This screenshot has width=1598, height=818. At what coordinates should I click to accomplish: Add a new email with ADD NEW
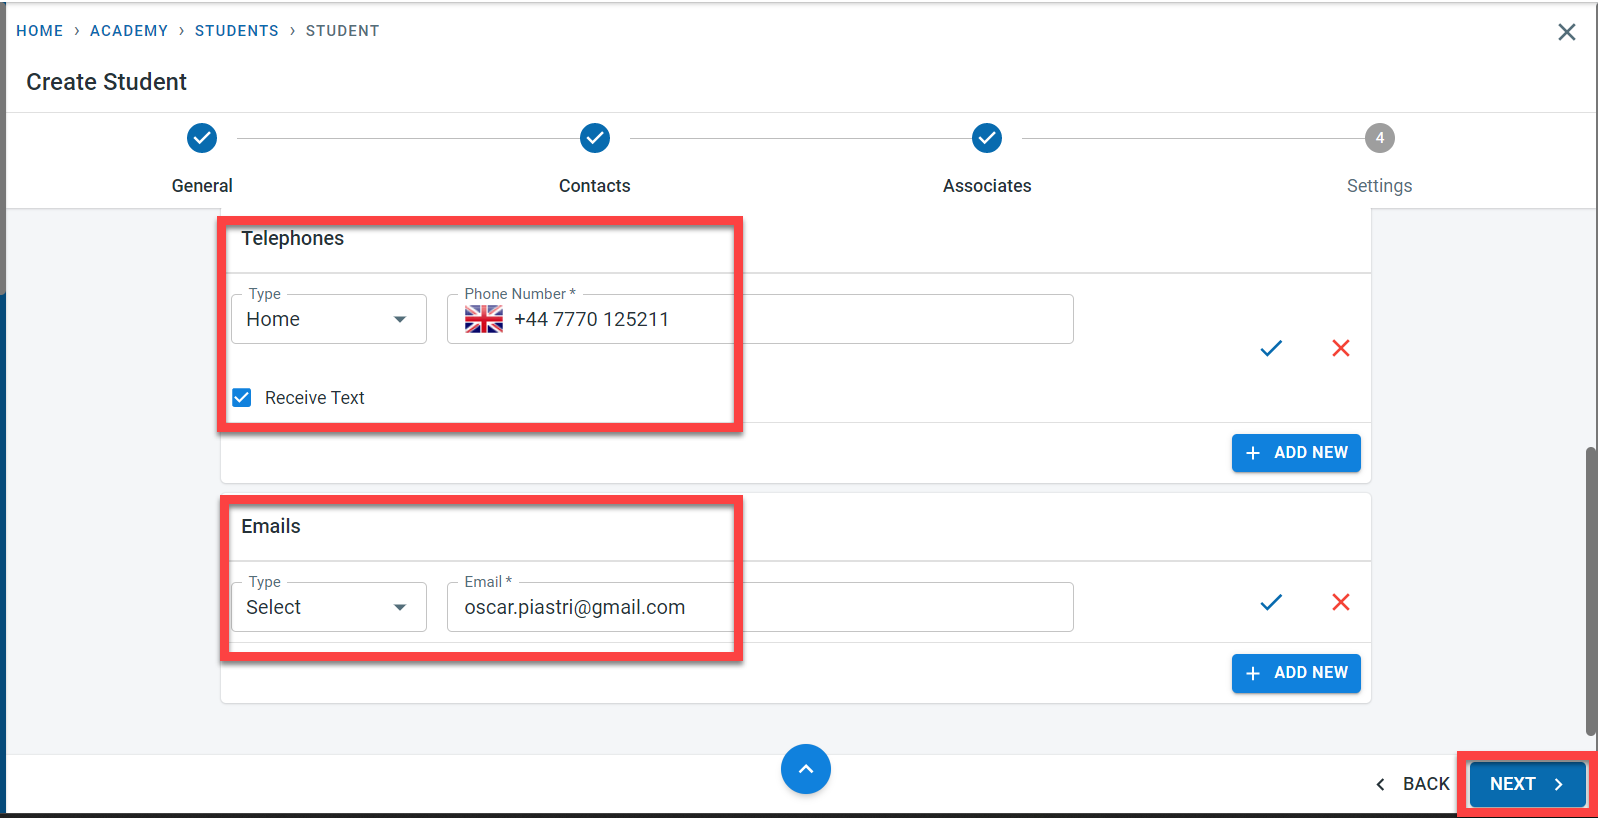(x=1295, y=673)
